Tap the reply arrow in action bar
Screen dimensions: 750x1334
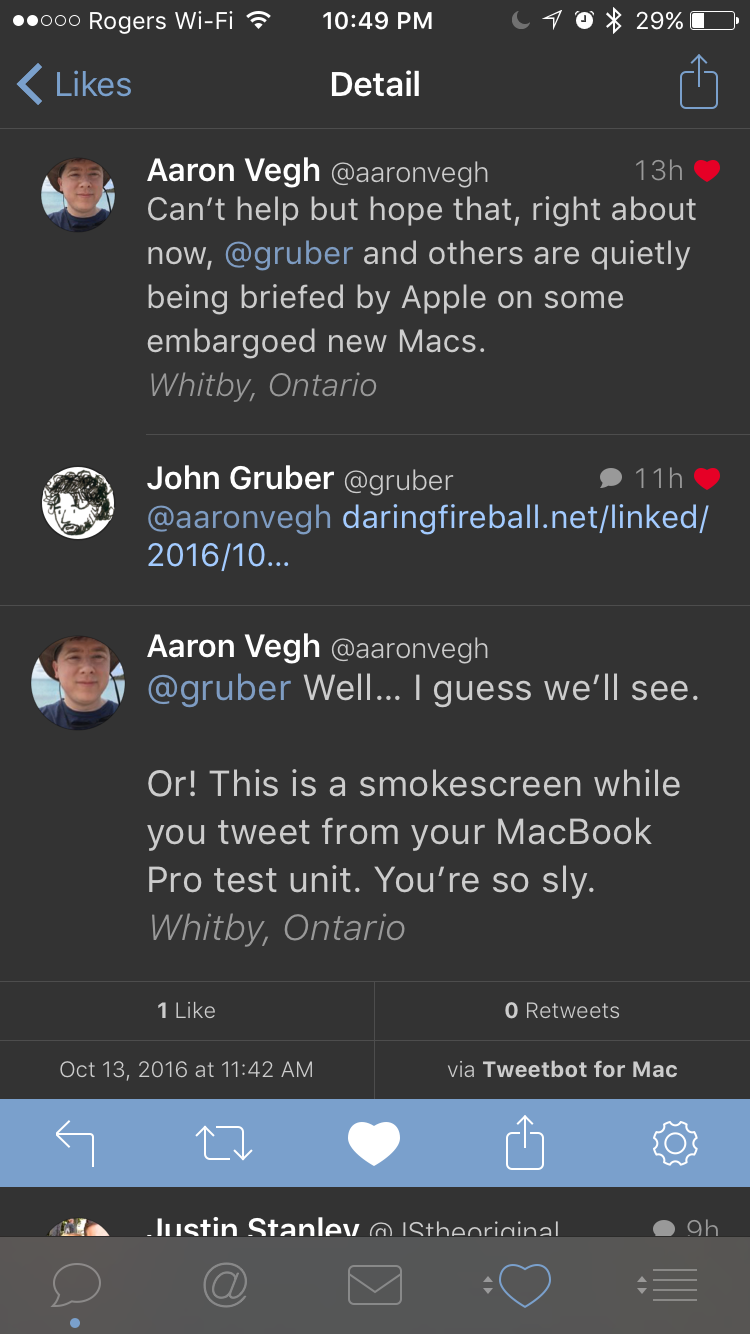point(75,1143)
